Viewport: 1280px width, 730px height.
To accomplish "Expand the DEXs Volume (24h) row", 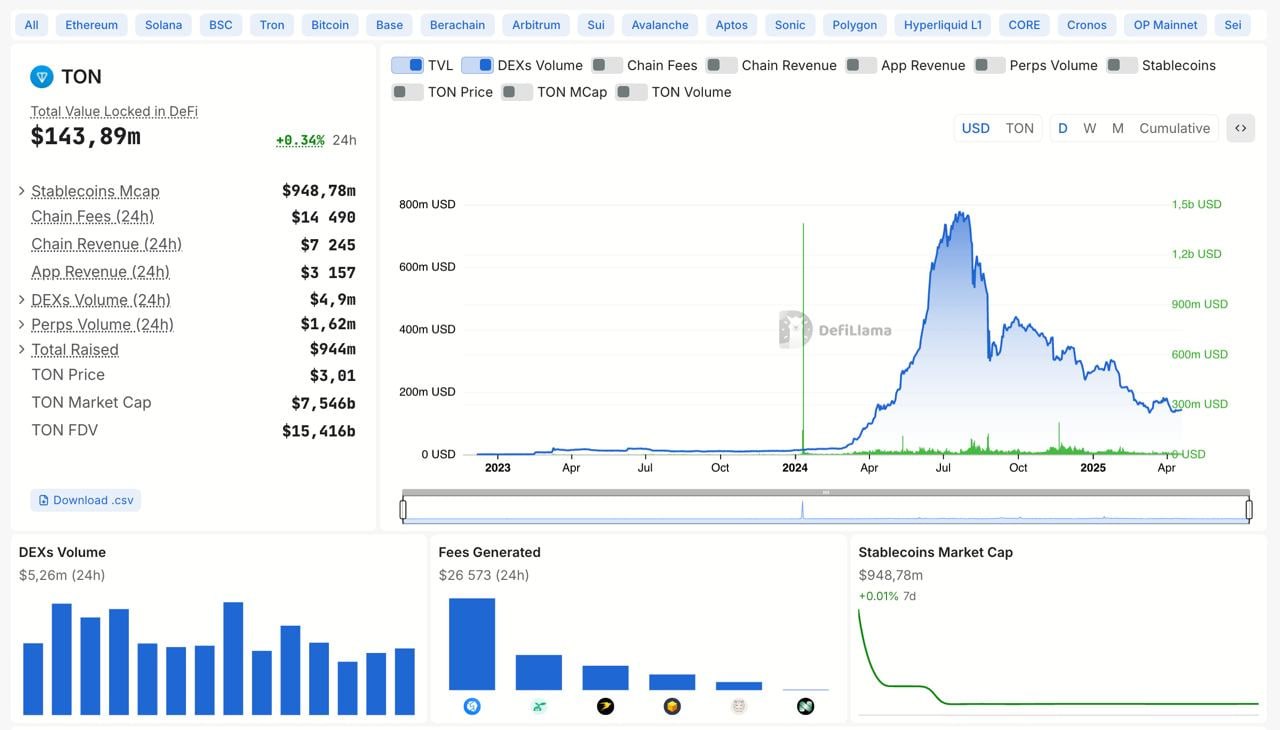I will tap(22, 299).
